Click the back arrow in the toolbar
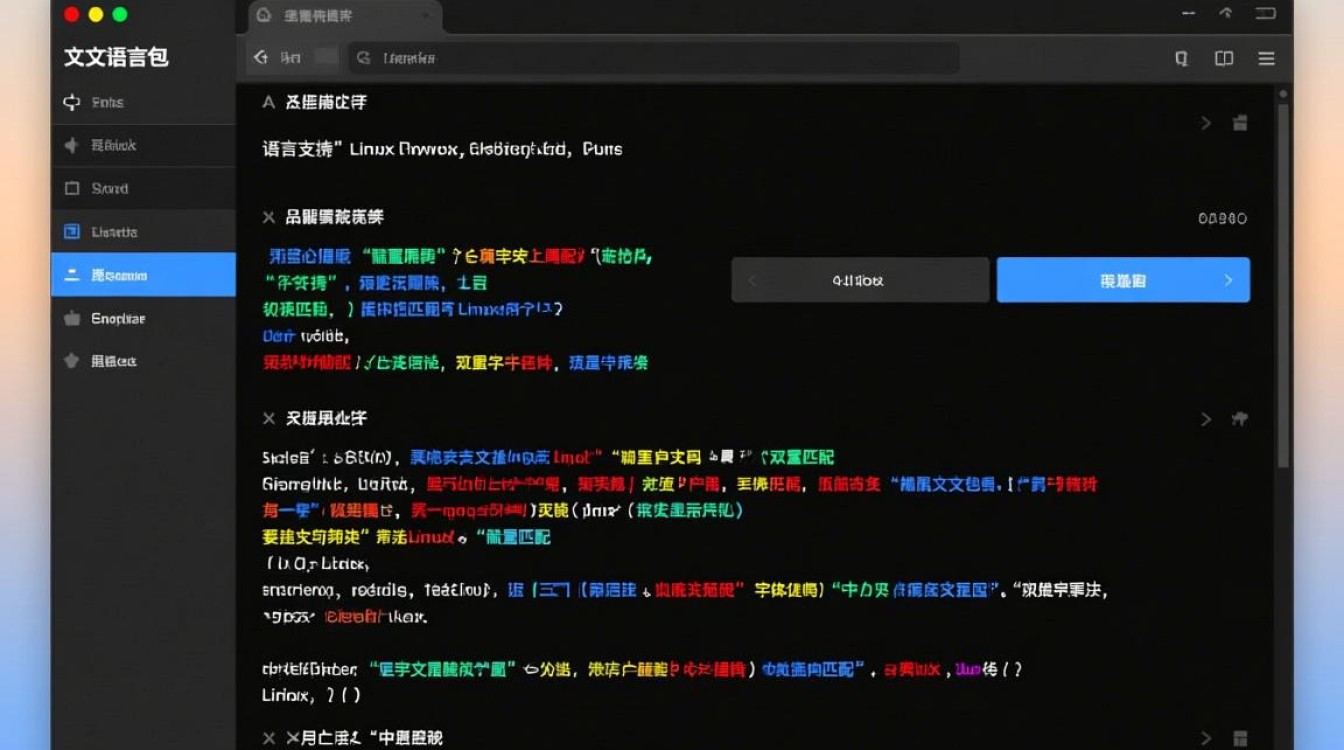Image resolution: width=1344 pixels, height=750 pixels. (260, 58)
